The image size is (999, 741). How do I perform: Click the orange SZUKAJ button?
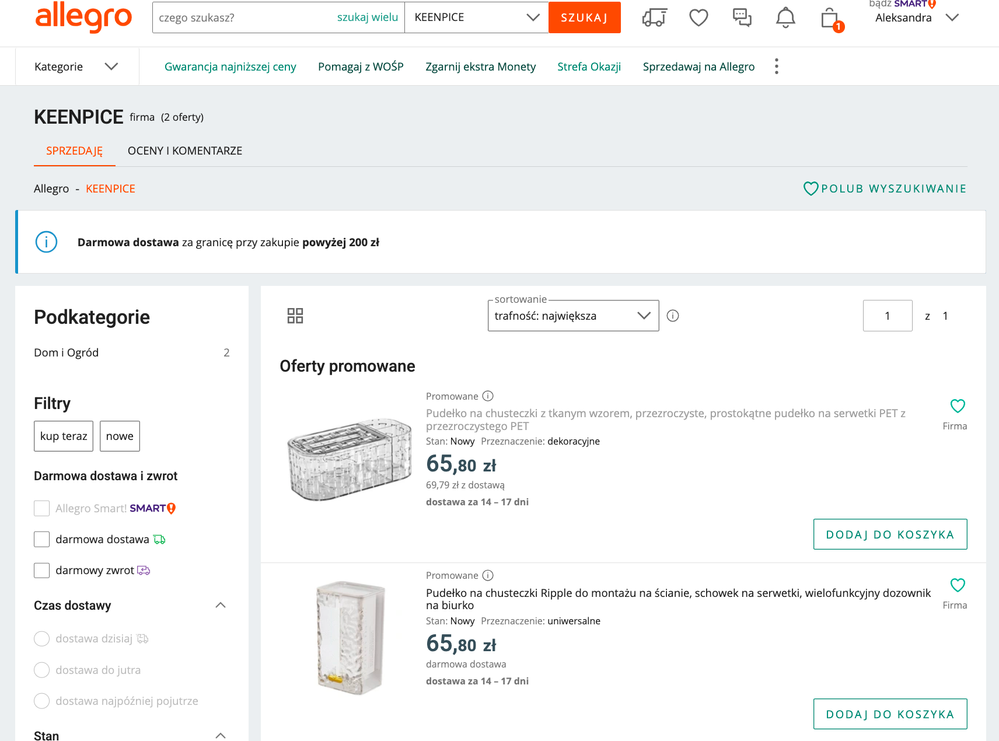584,18
